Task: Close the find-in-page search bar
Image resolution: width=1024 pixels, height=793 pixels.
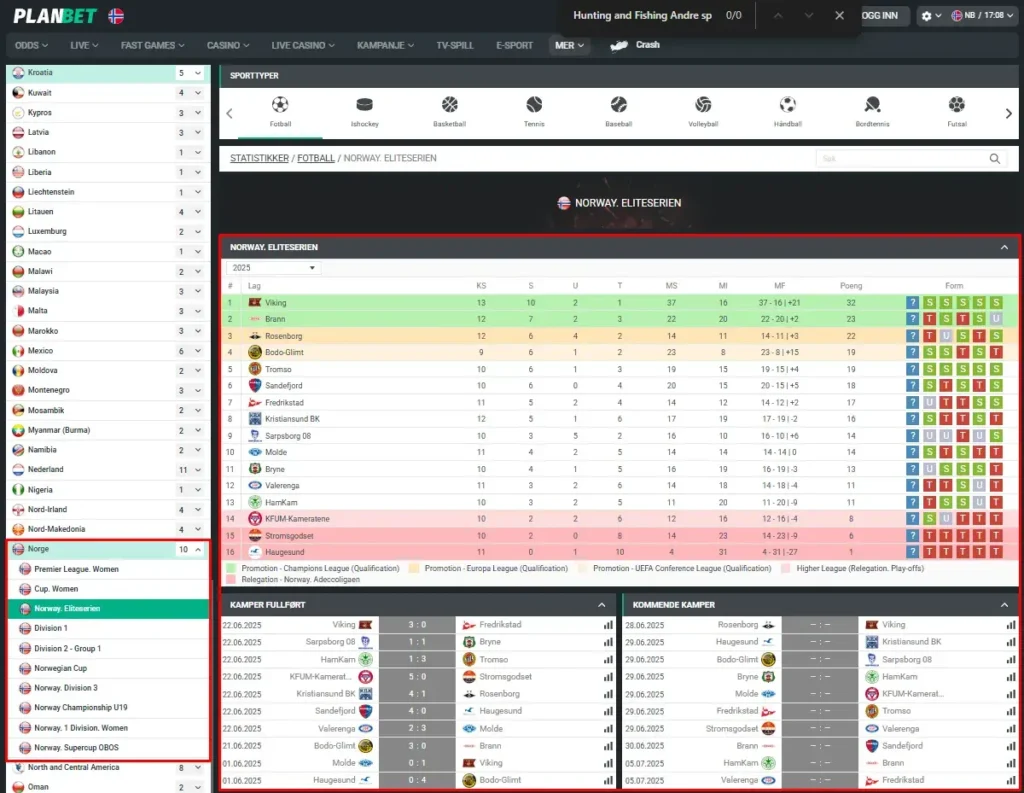Action: pos(839,16)
